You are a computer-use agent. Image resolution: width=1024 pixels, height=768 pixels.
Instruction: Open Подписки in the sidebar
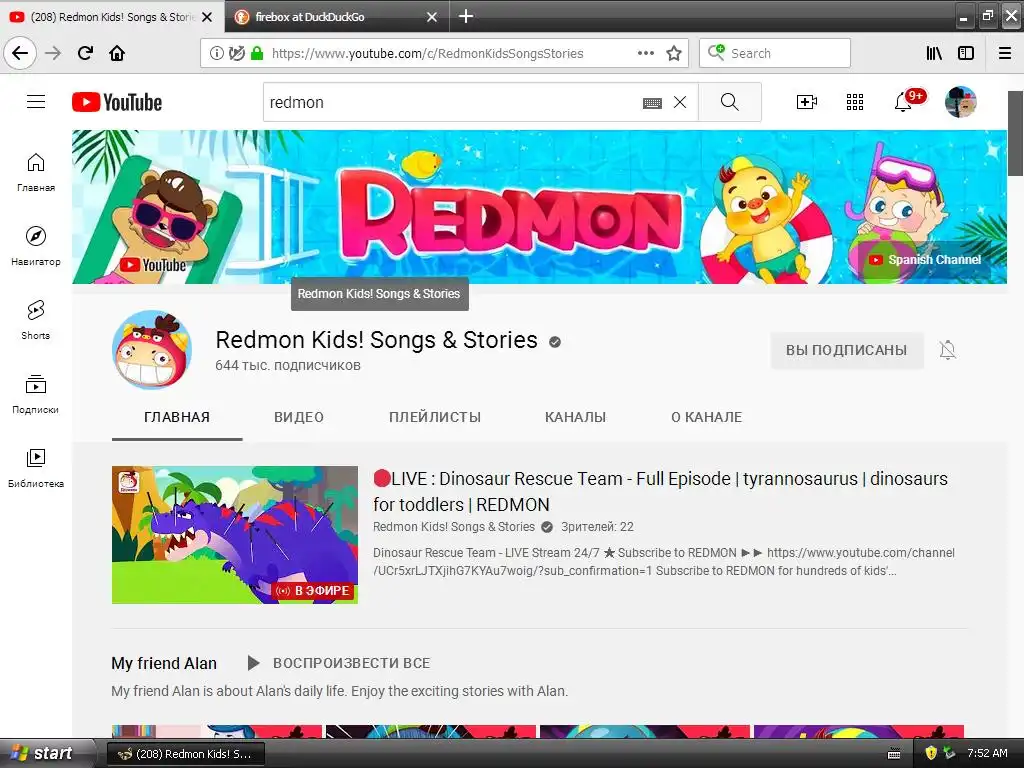coord(36,394)
